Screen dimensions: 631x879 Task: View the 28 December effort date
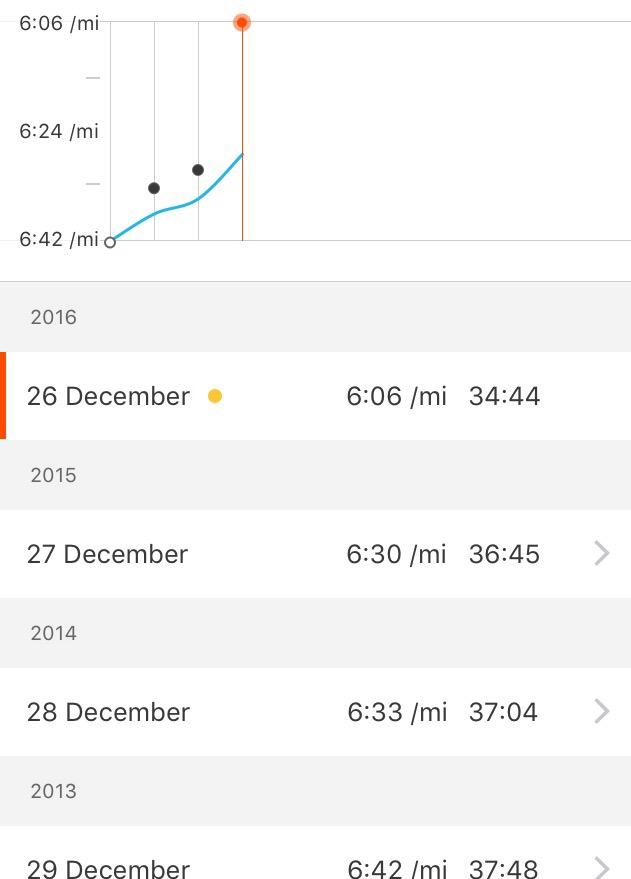click(108, 712)
